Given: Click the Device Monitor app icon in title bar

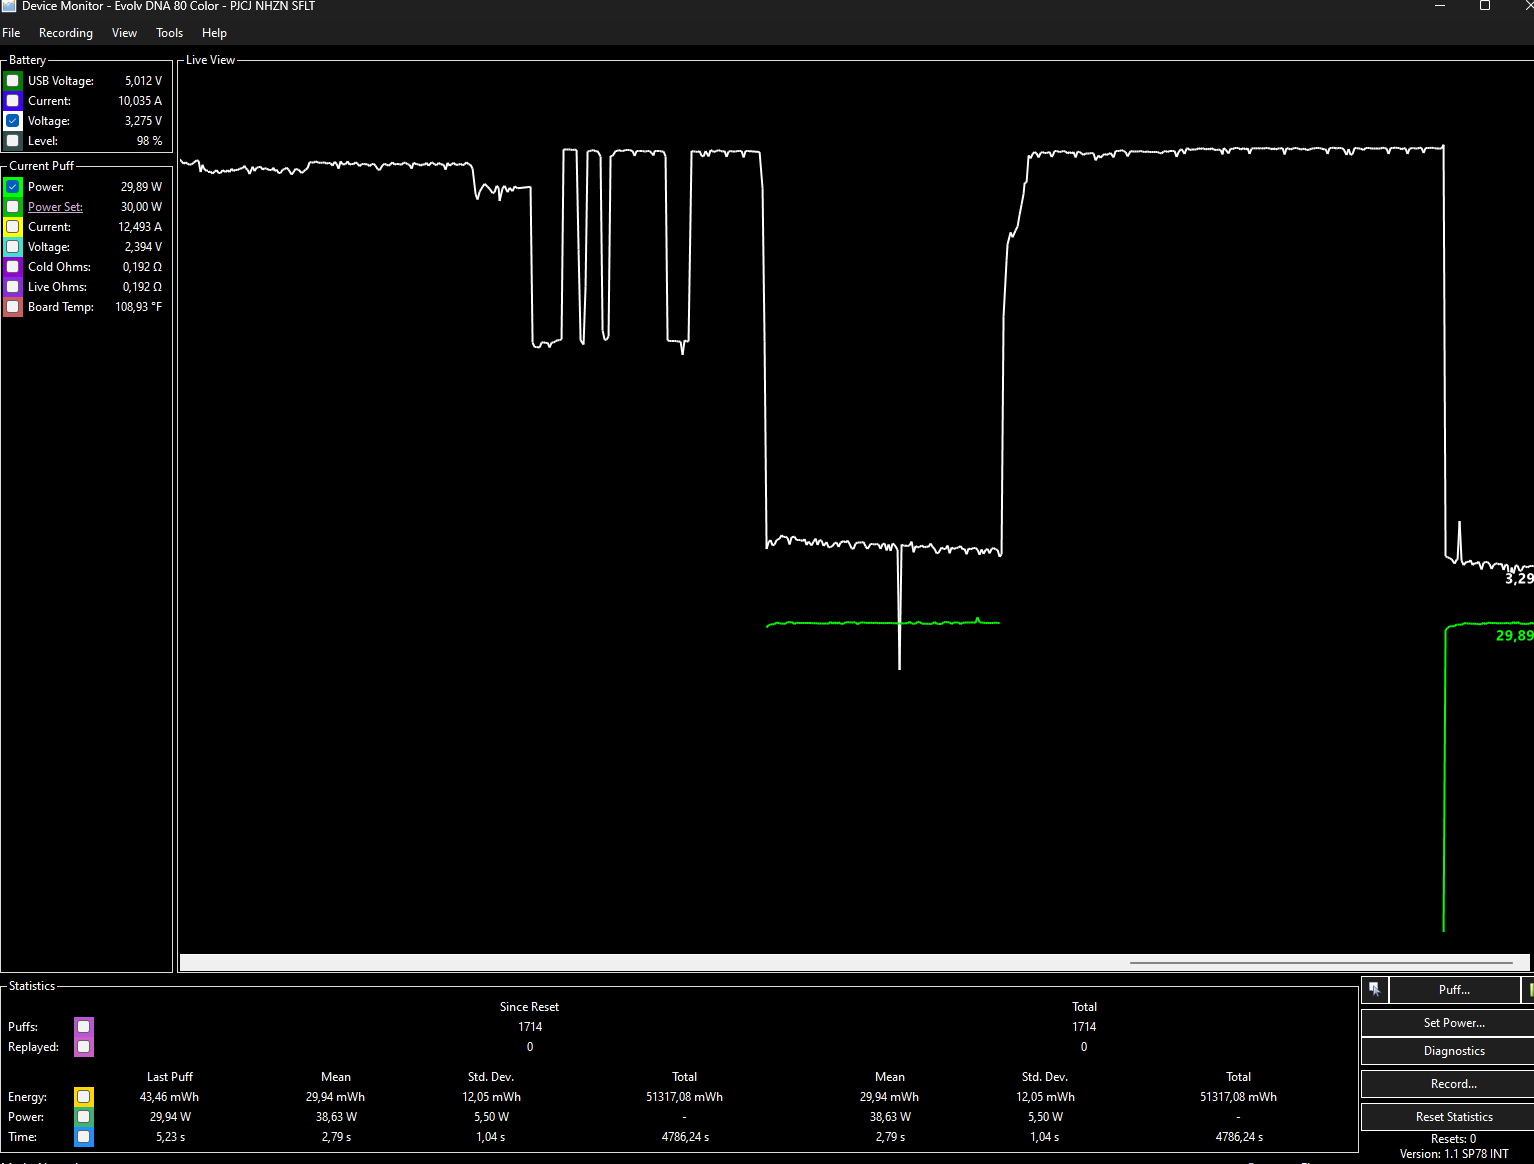Looking at the screenshot, I should [9, 6].
